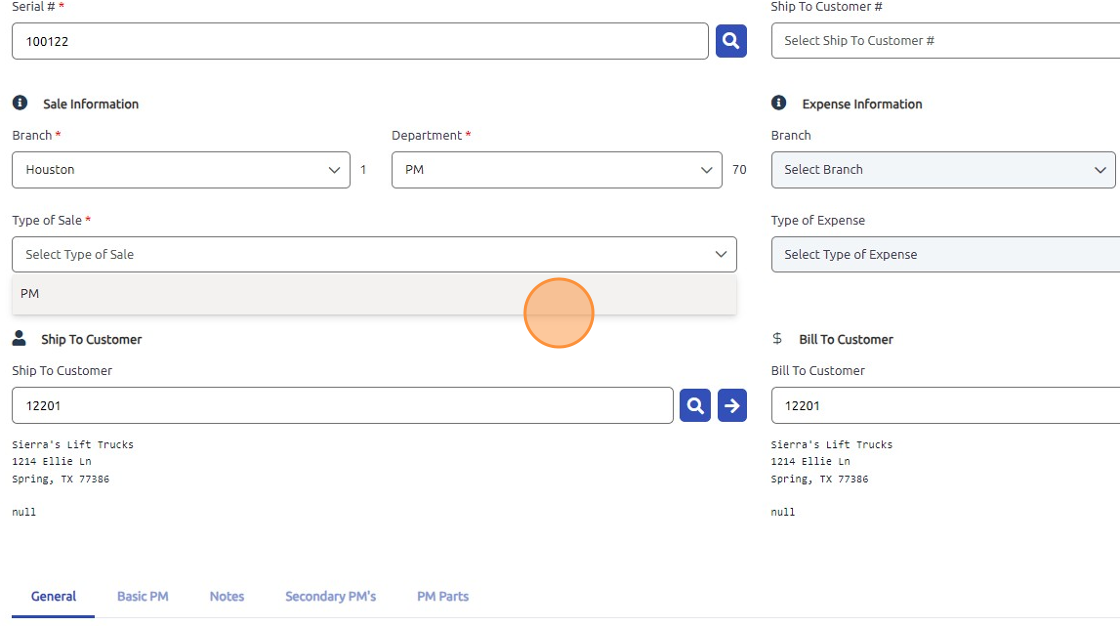1120x626 pixels.
Task: Click the Sale Information heading text
Action: [91, 104]
